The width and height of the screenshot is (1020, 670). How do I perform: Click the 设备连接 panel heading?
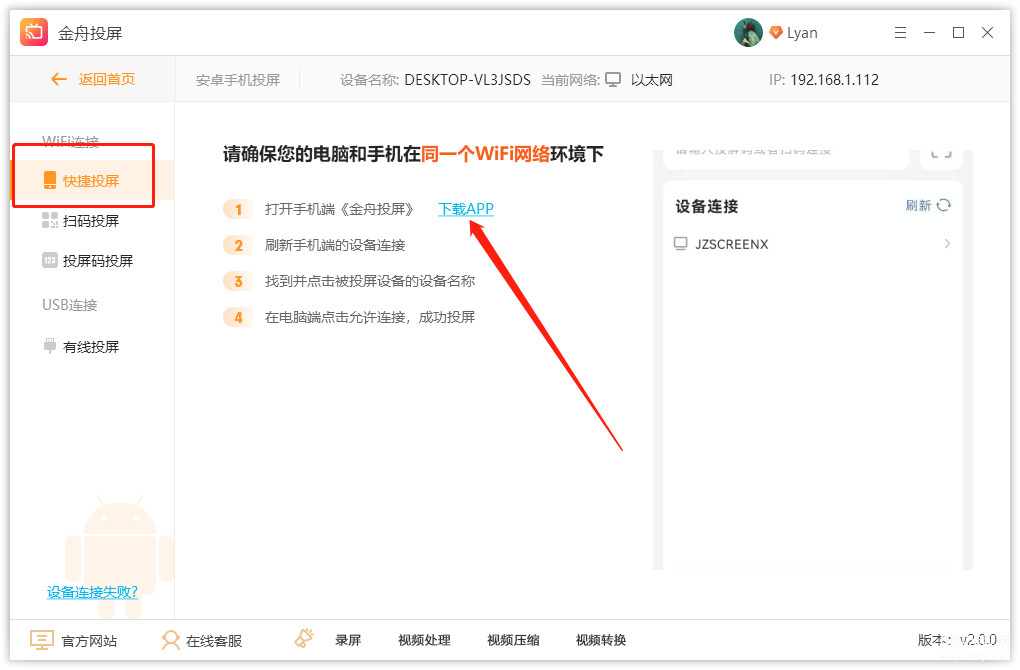(706, 206)
